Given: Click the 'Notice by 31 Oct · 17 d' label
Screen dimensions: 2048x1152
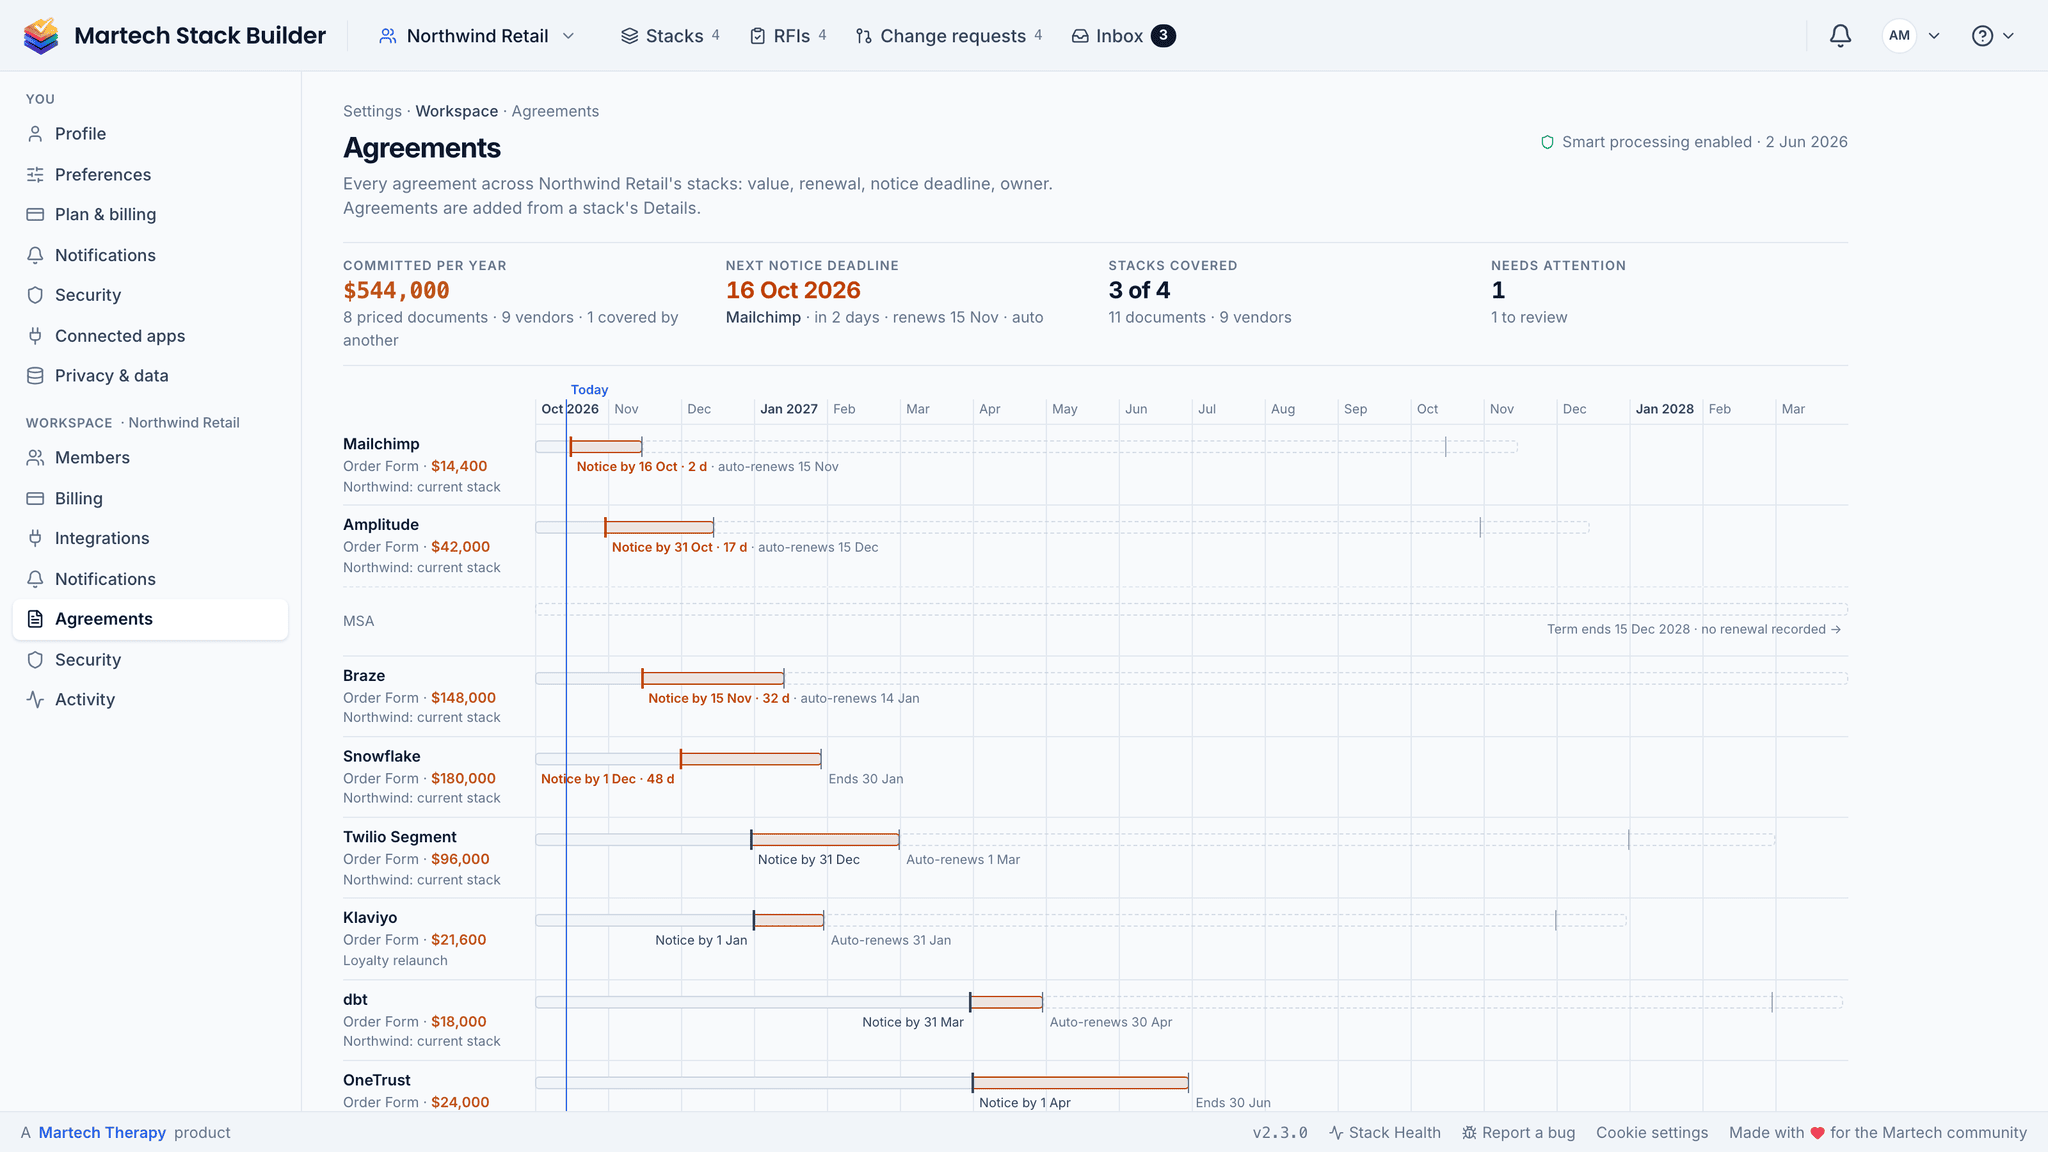Looking at the screenshot, I should coord(680,547).
